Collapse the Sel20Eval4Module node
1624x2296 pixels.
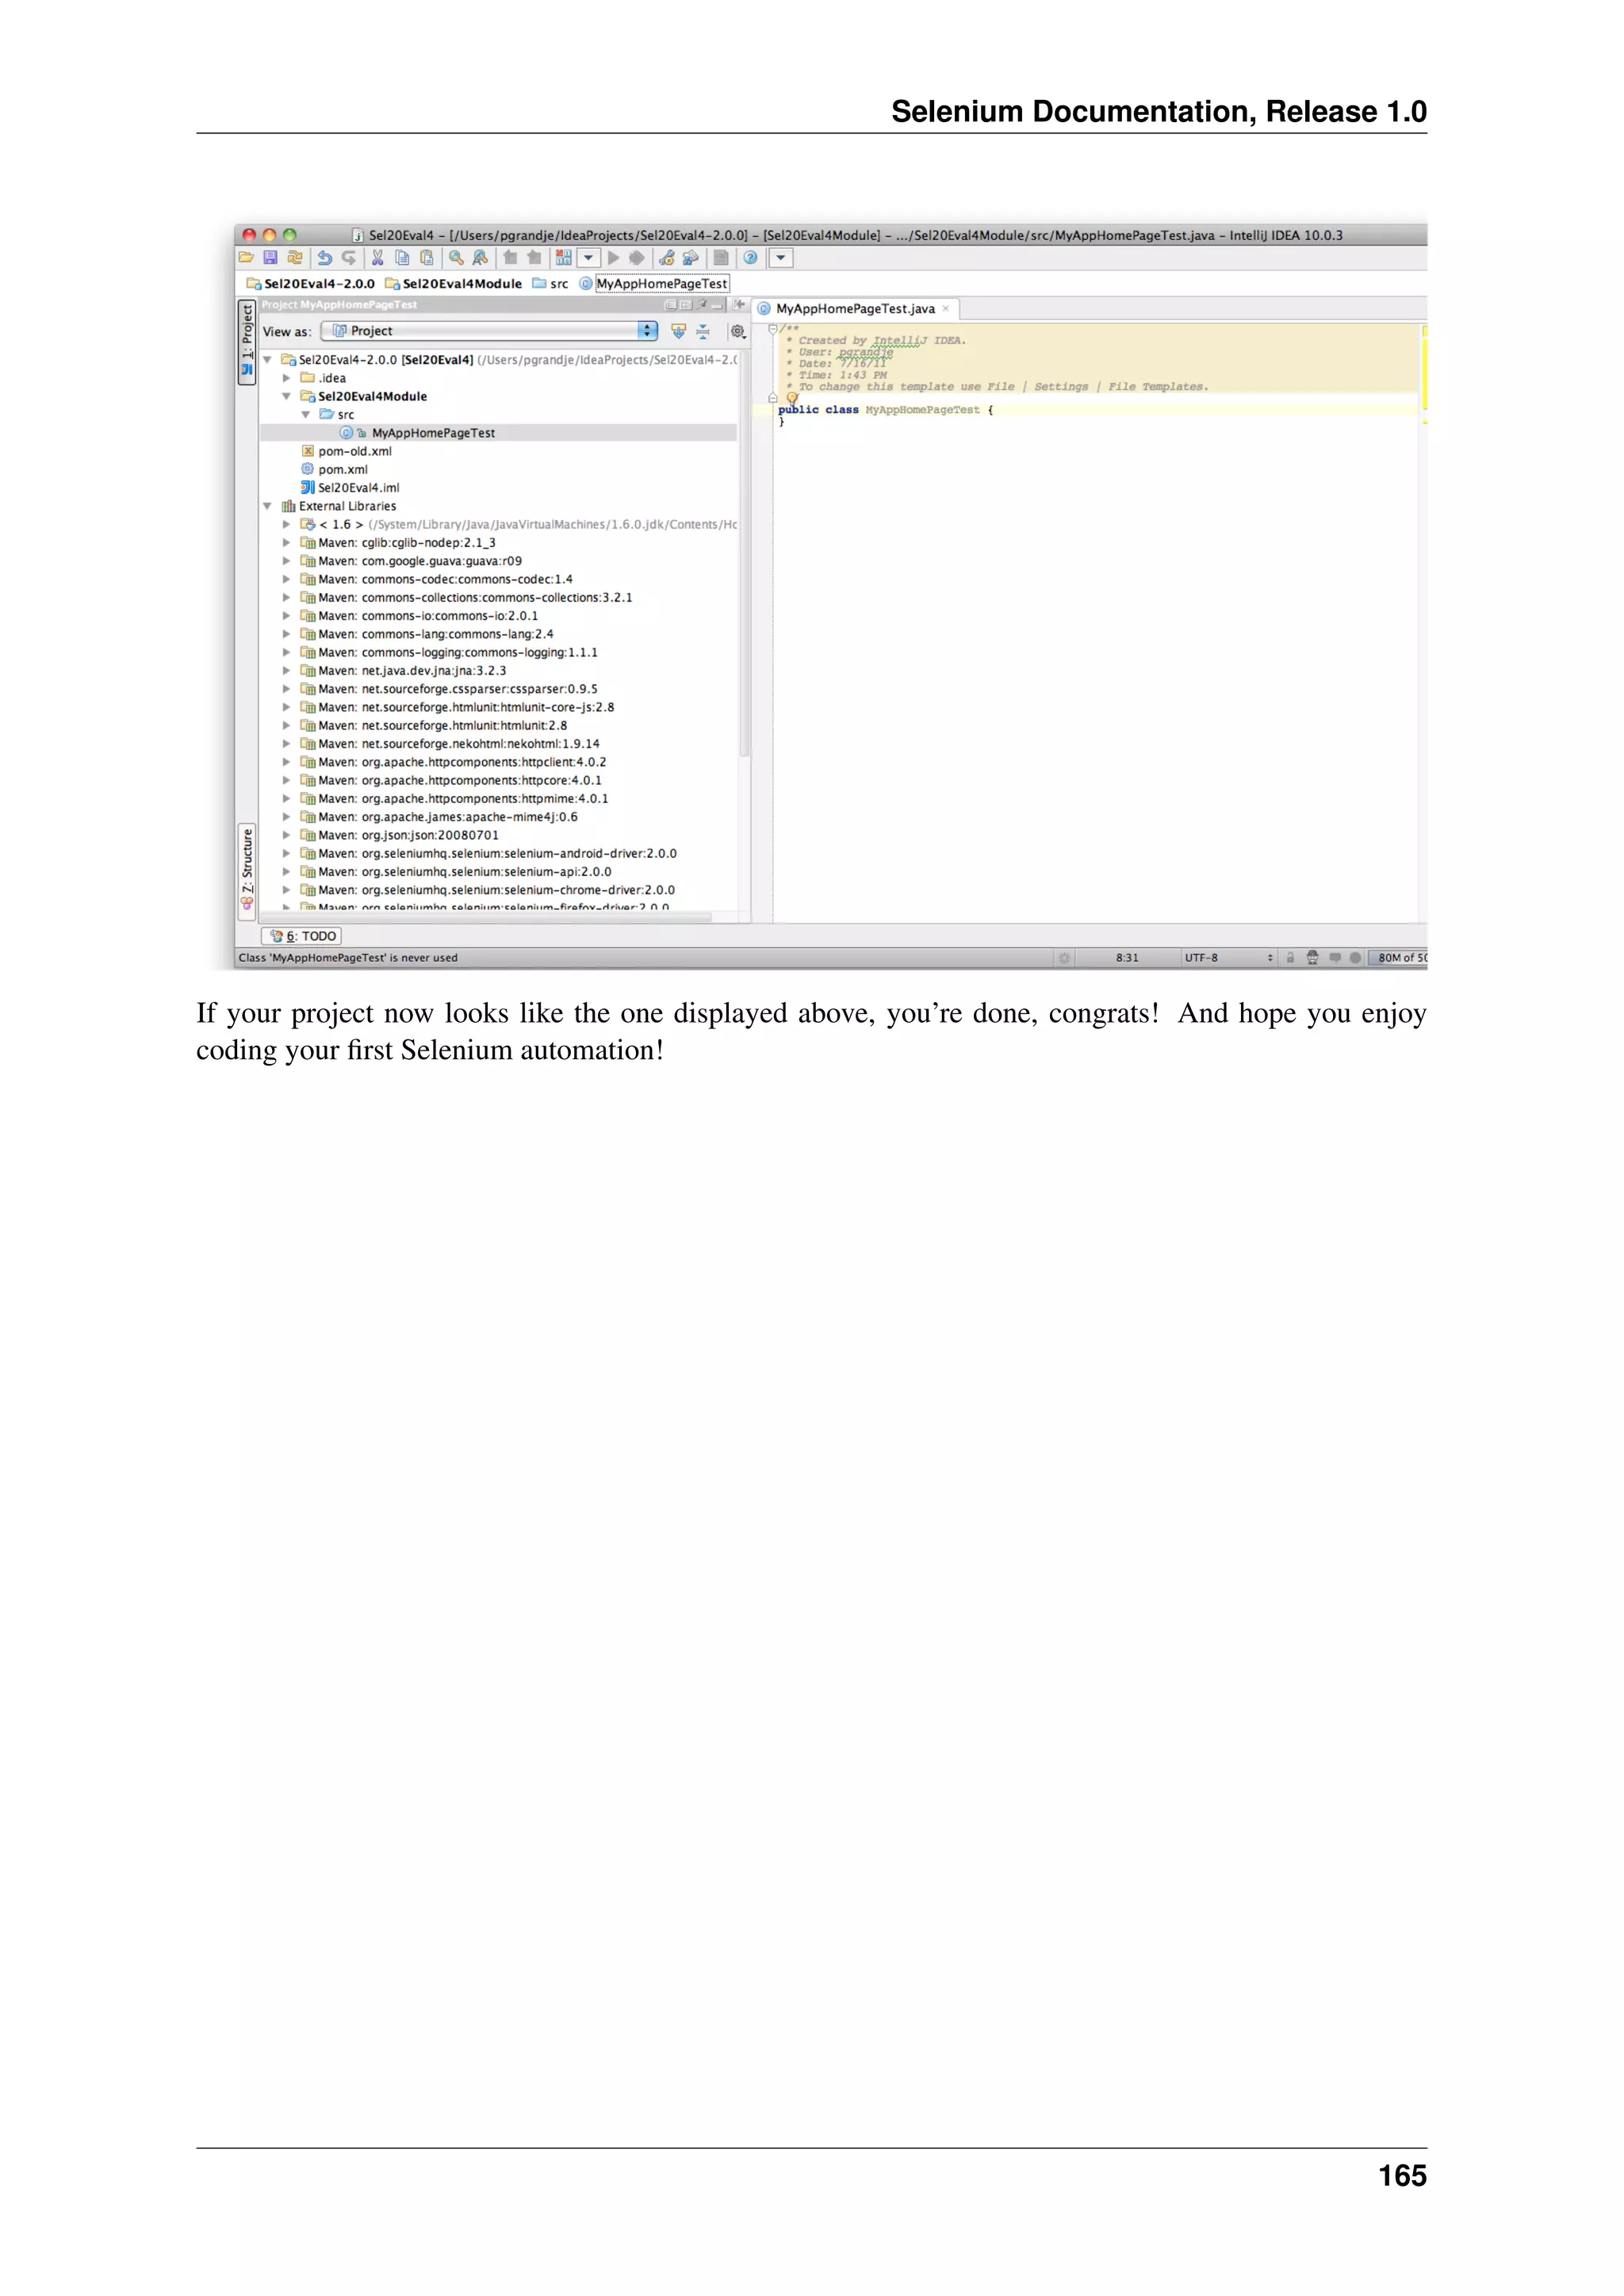(286, 397)
